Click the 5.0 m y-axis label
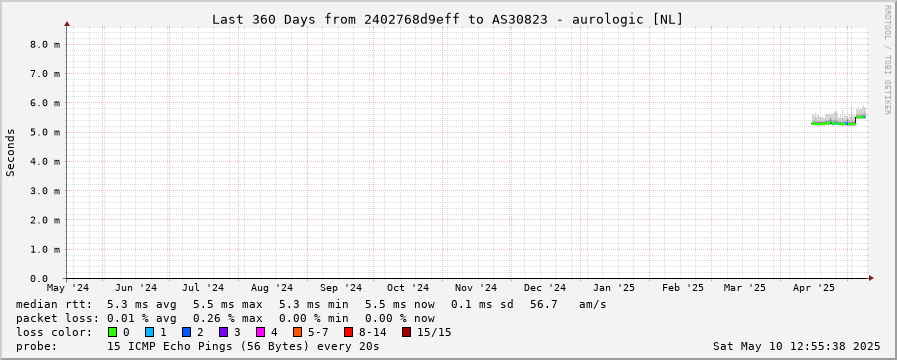 click(x=45, y=132)
